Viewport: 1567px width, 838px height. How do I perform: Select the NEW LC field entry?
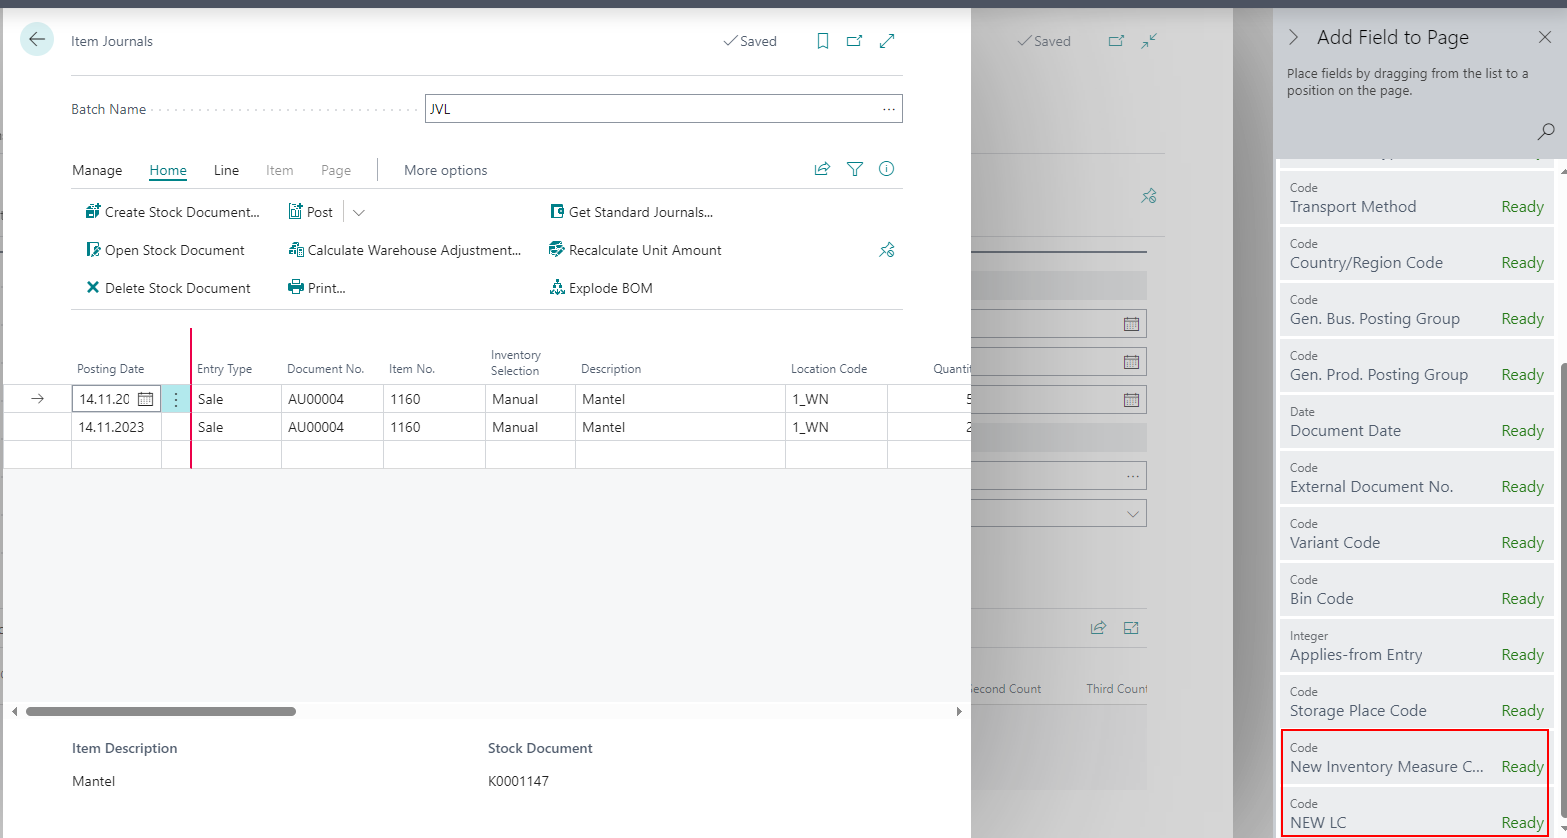pos(1414,814)
